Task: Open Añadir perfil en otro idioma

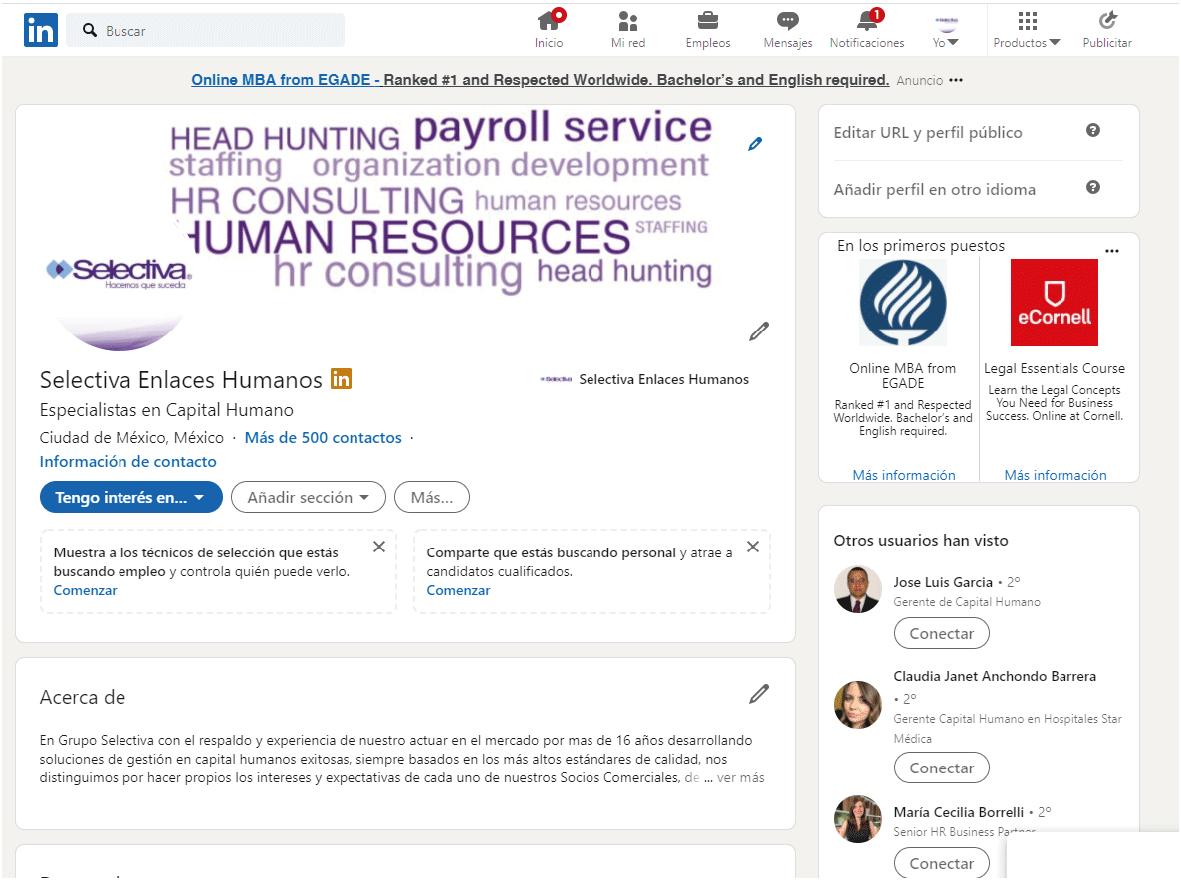Action: 935,190
